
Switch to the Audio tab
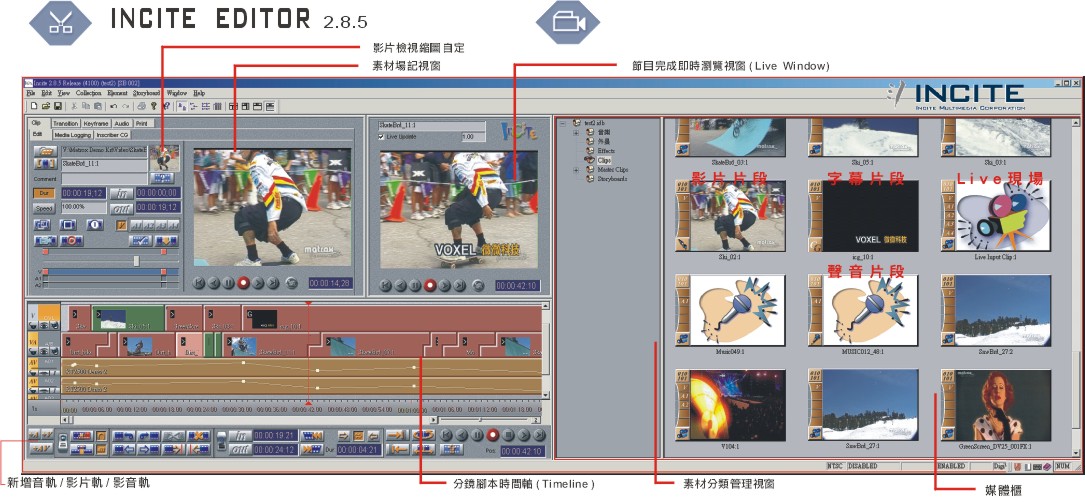122,123
